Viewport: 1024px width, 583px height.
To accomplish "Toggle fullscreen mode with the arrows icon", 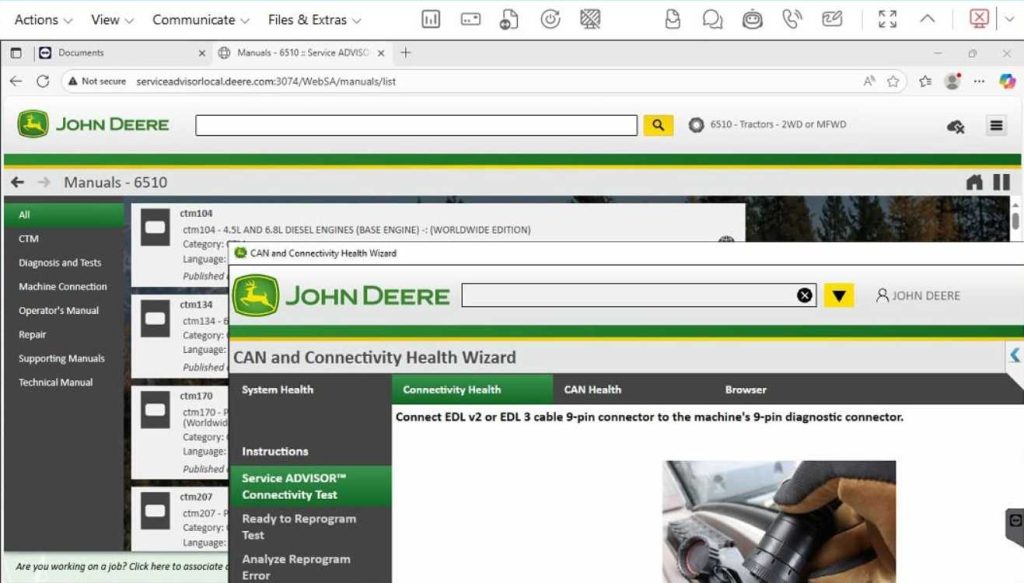I will point(888,20).
